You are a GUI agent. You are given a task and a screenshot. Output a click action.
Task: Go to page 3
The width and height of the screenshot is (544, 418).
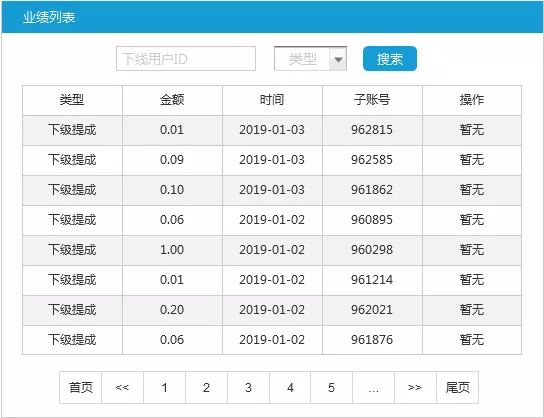click(248, 387)
